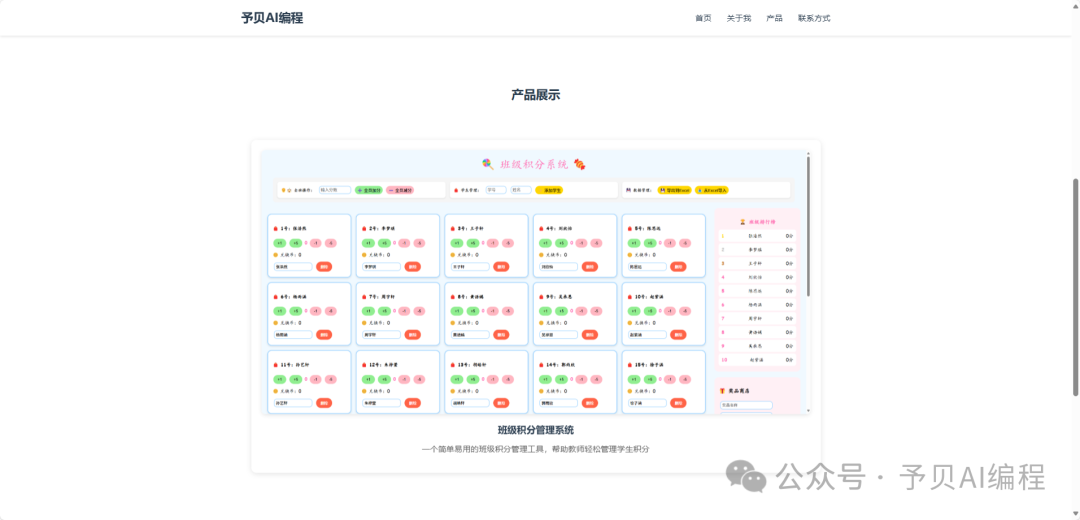Click the 班级积分系统 product screenshot thumbnail

tap(536, 282)
